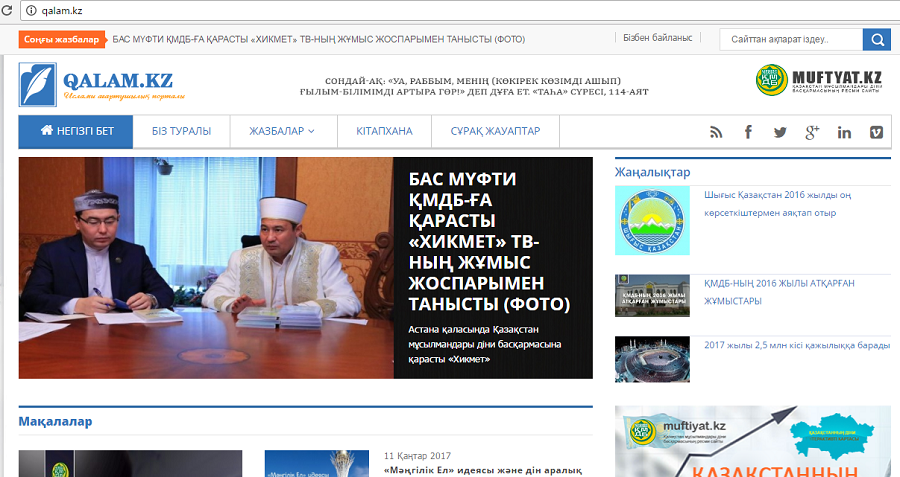Open the RSS feed icon
This screenshot has height=477, width=900.
point(716,133)
